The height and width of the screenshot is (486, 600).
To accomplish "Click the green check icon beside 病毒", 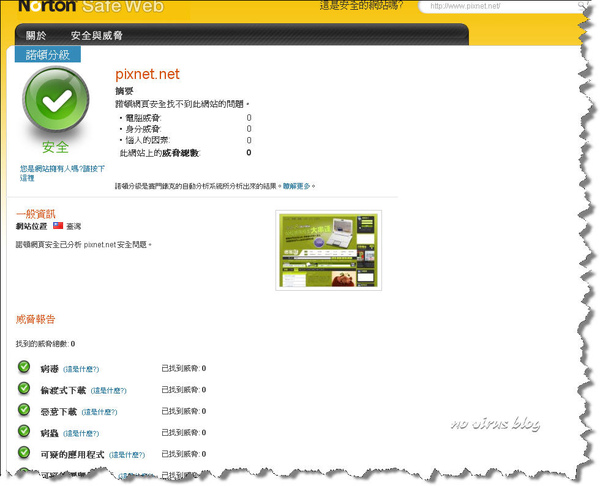I will (24, 367).
